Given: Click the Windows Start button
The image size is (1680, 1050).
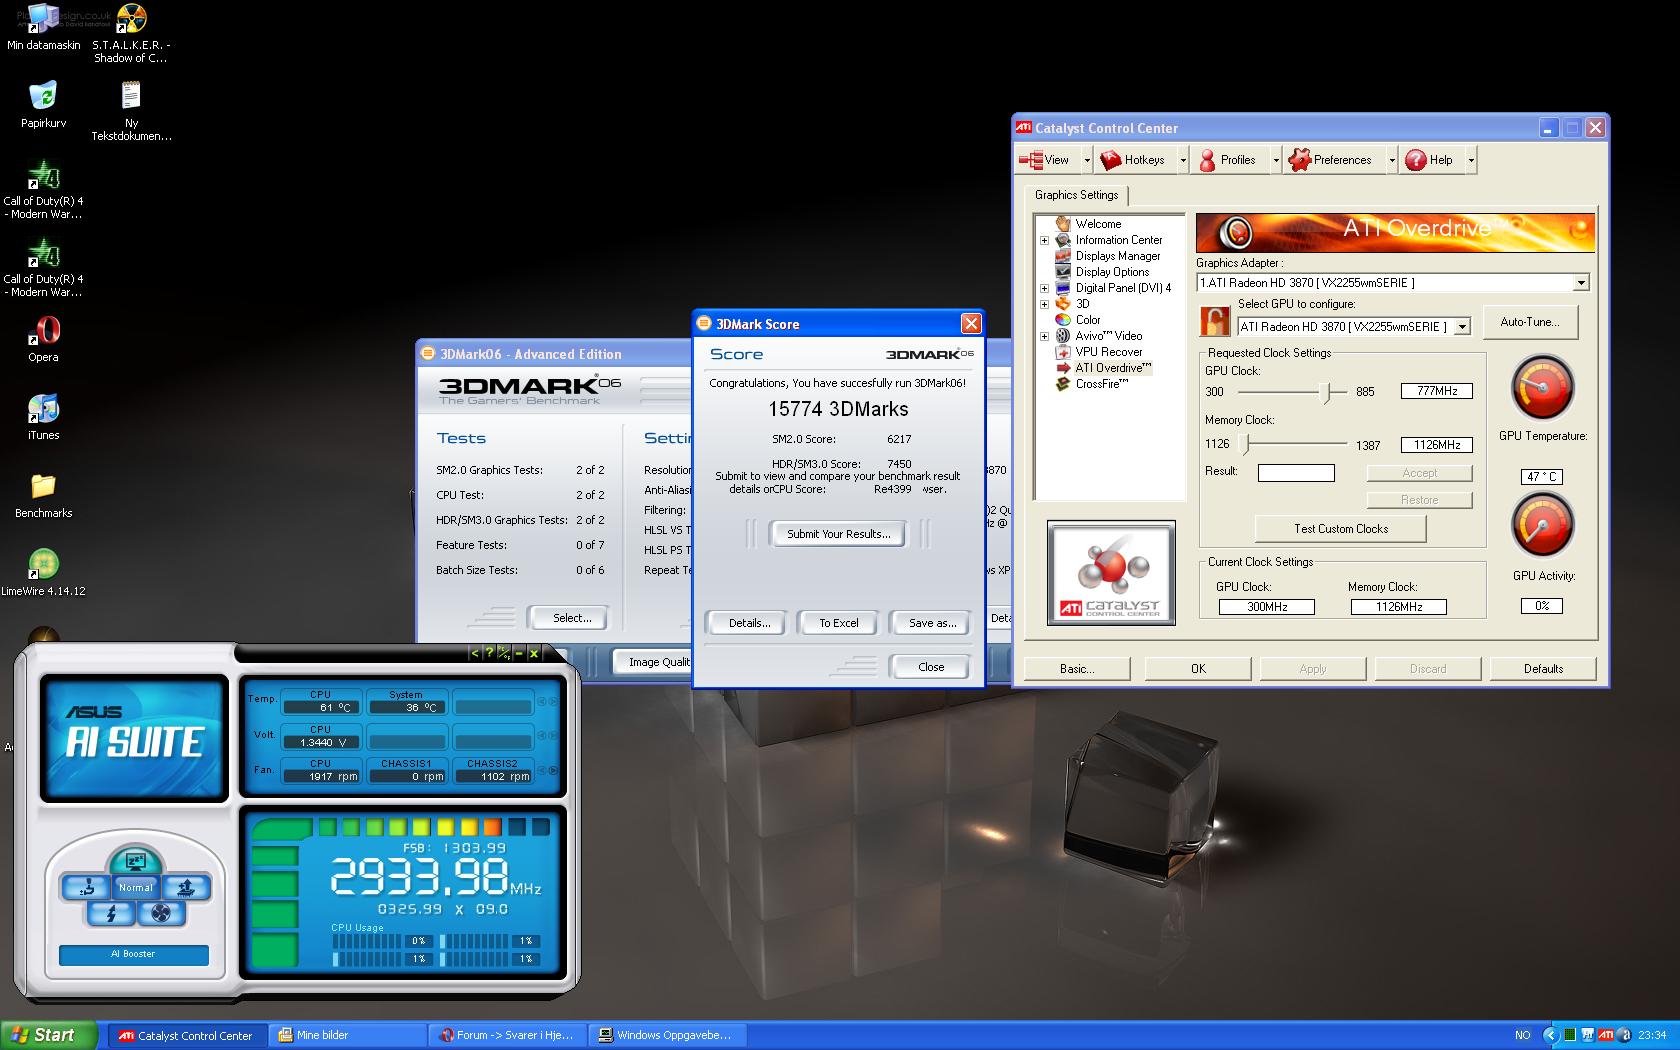Looking at the screenshot, I should tap(49, 1035).
